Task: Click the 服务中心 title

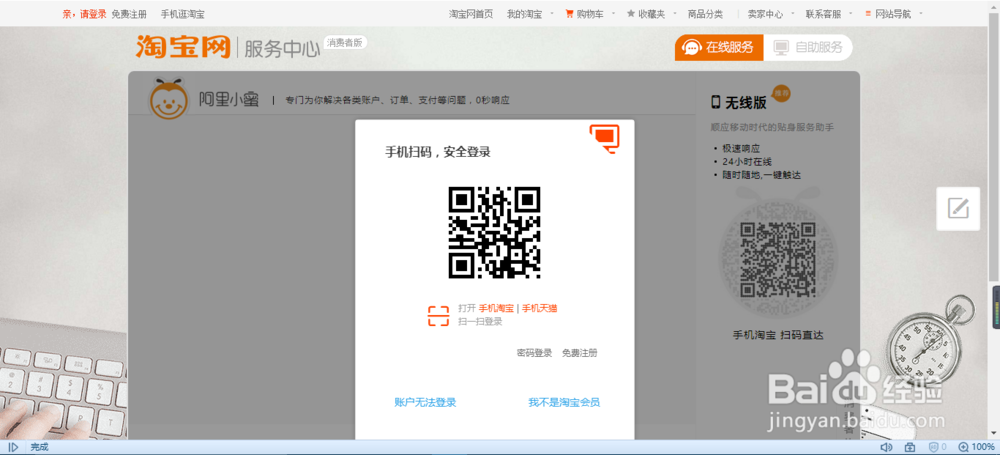Action: point(283,48)
